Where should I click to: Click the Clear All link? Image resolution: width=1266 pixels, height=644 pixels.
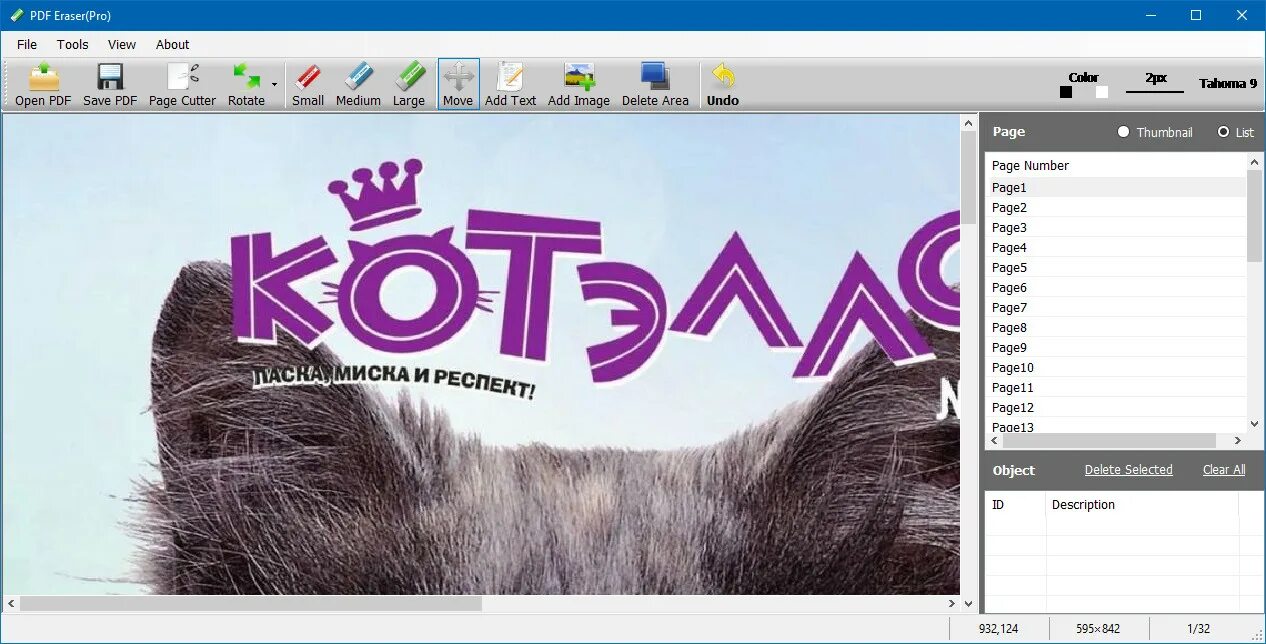click(1224, 470)
